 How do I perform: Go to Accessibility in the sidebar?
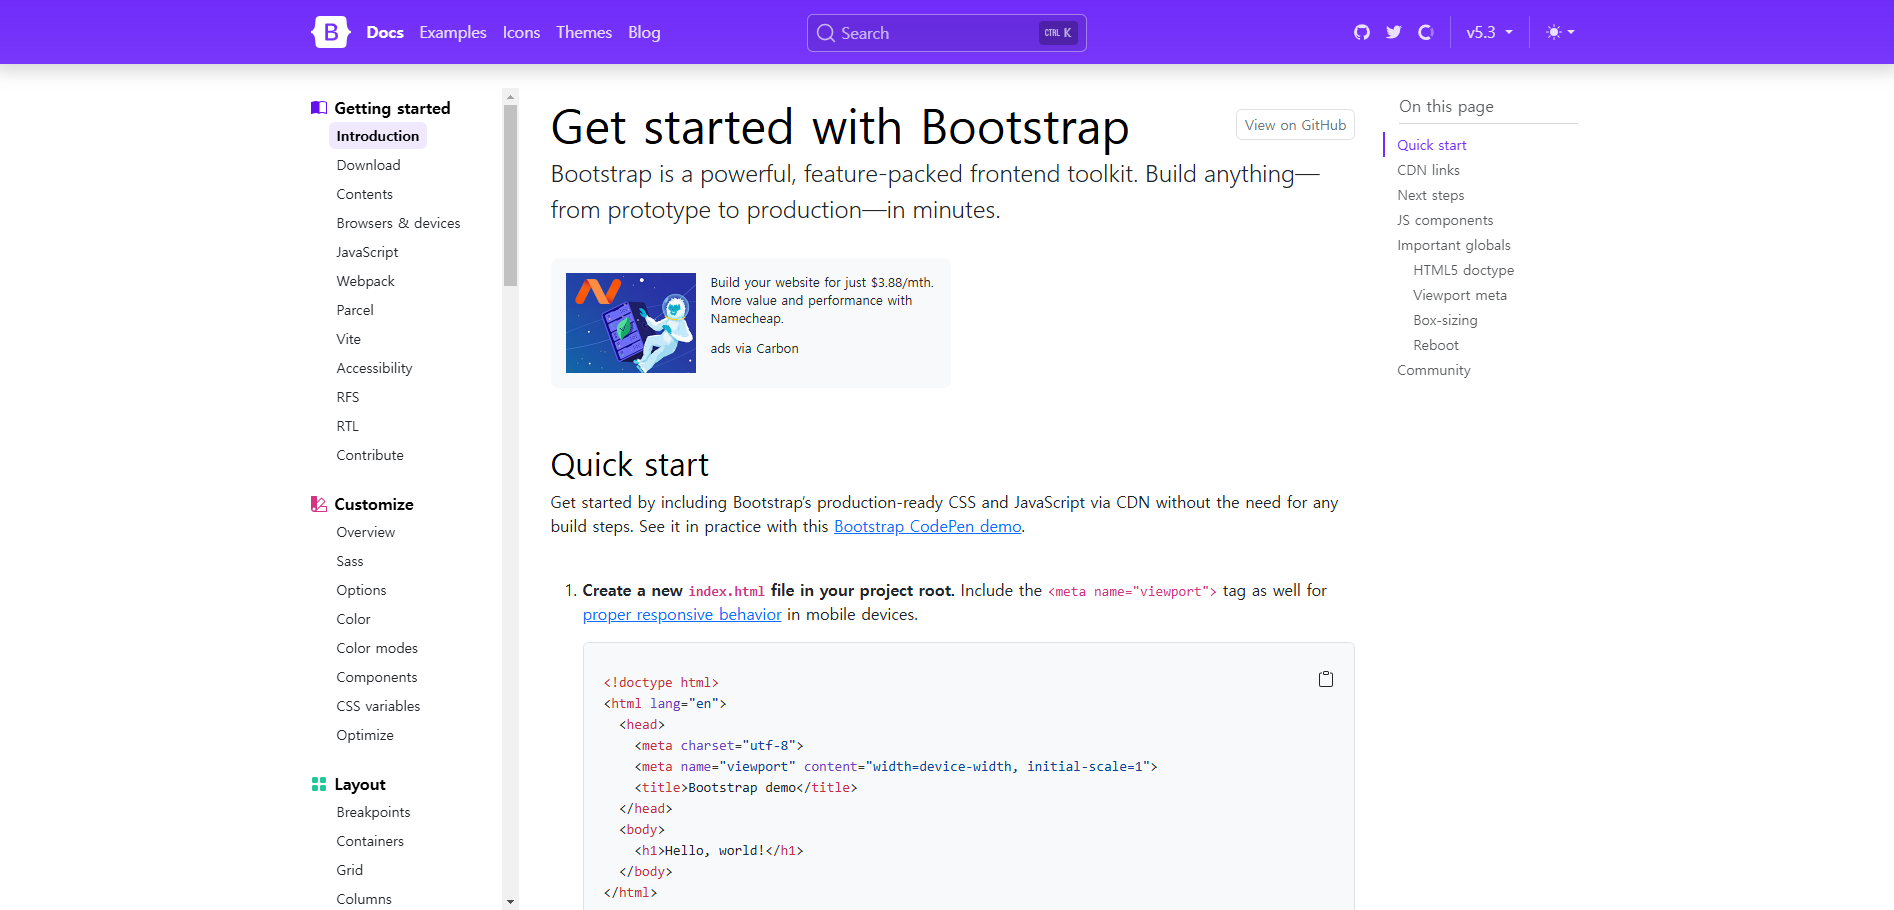coord(374,368)
